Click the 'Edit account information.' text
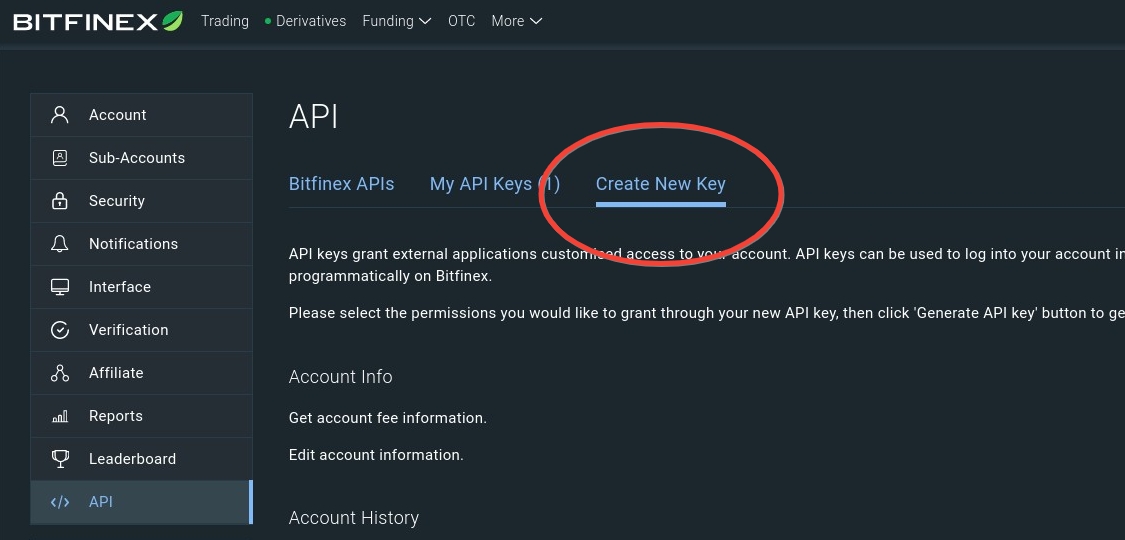This screenshot has width=1125, height=540. coord(376,455)
